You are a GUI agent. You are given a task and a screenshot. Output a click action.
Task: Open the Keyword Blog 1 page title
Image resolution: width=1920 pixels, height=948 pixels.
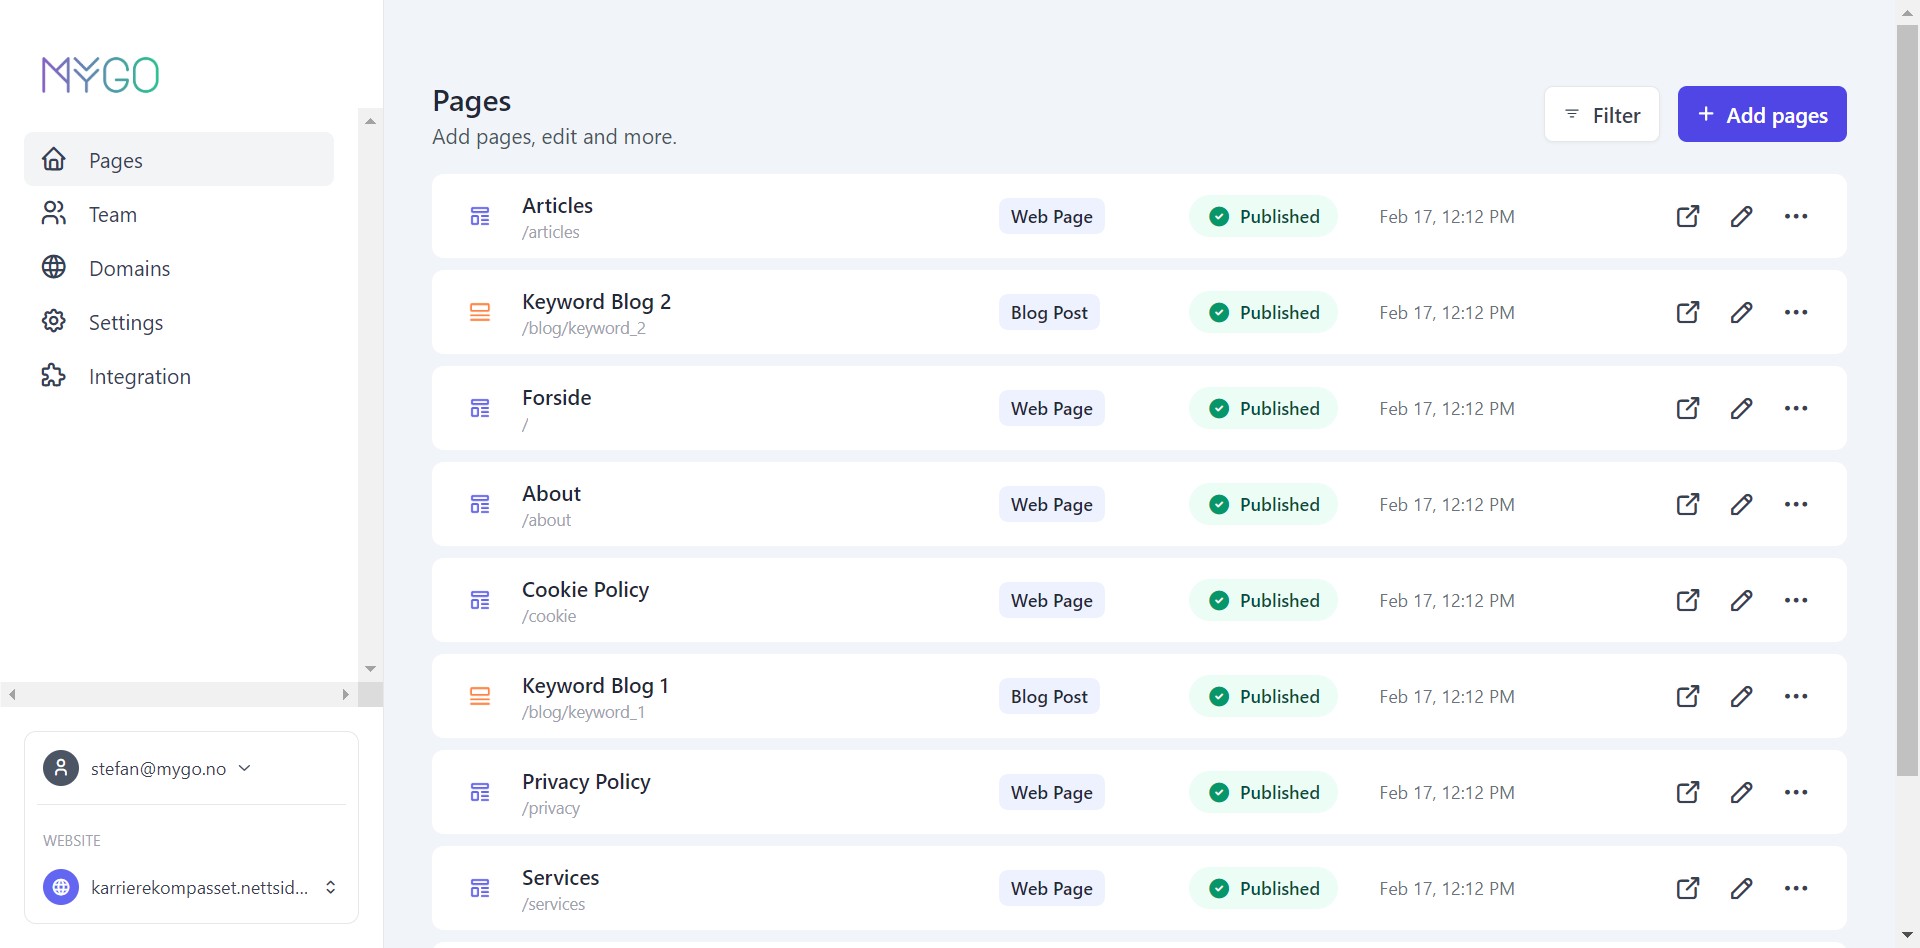(x=594, y=686)
